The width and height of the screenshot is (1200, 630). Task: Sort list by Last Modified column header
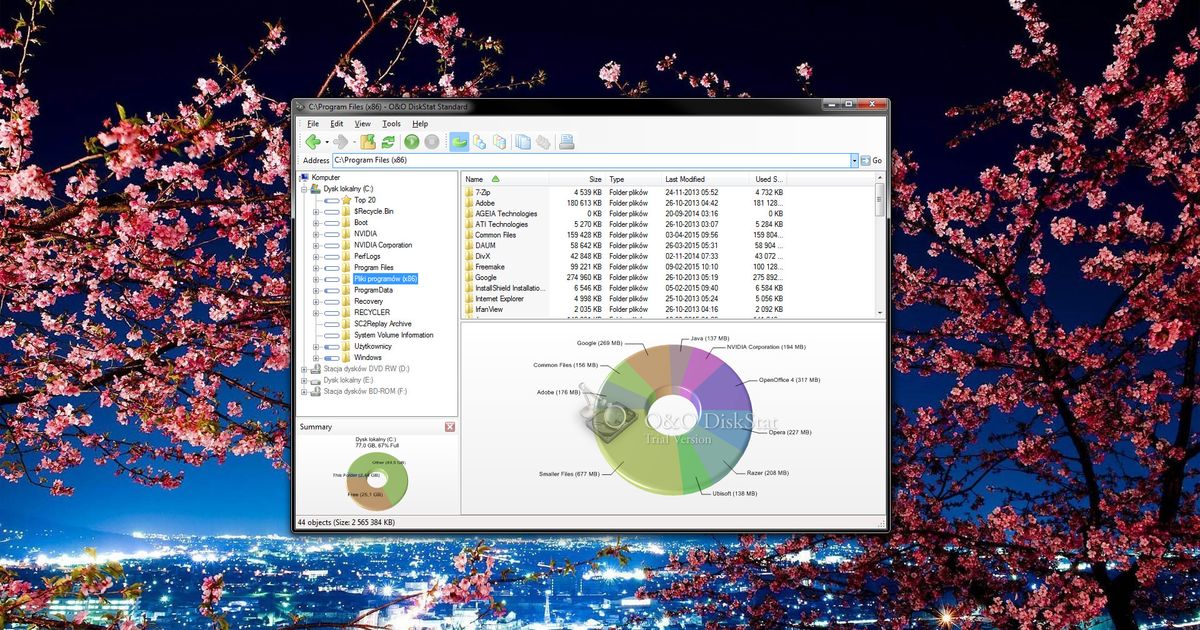coord(685,179)
